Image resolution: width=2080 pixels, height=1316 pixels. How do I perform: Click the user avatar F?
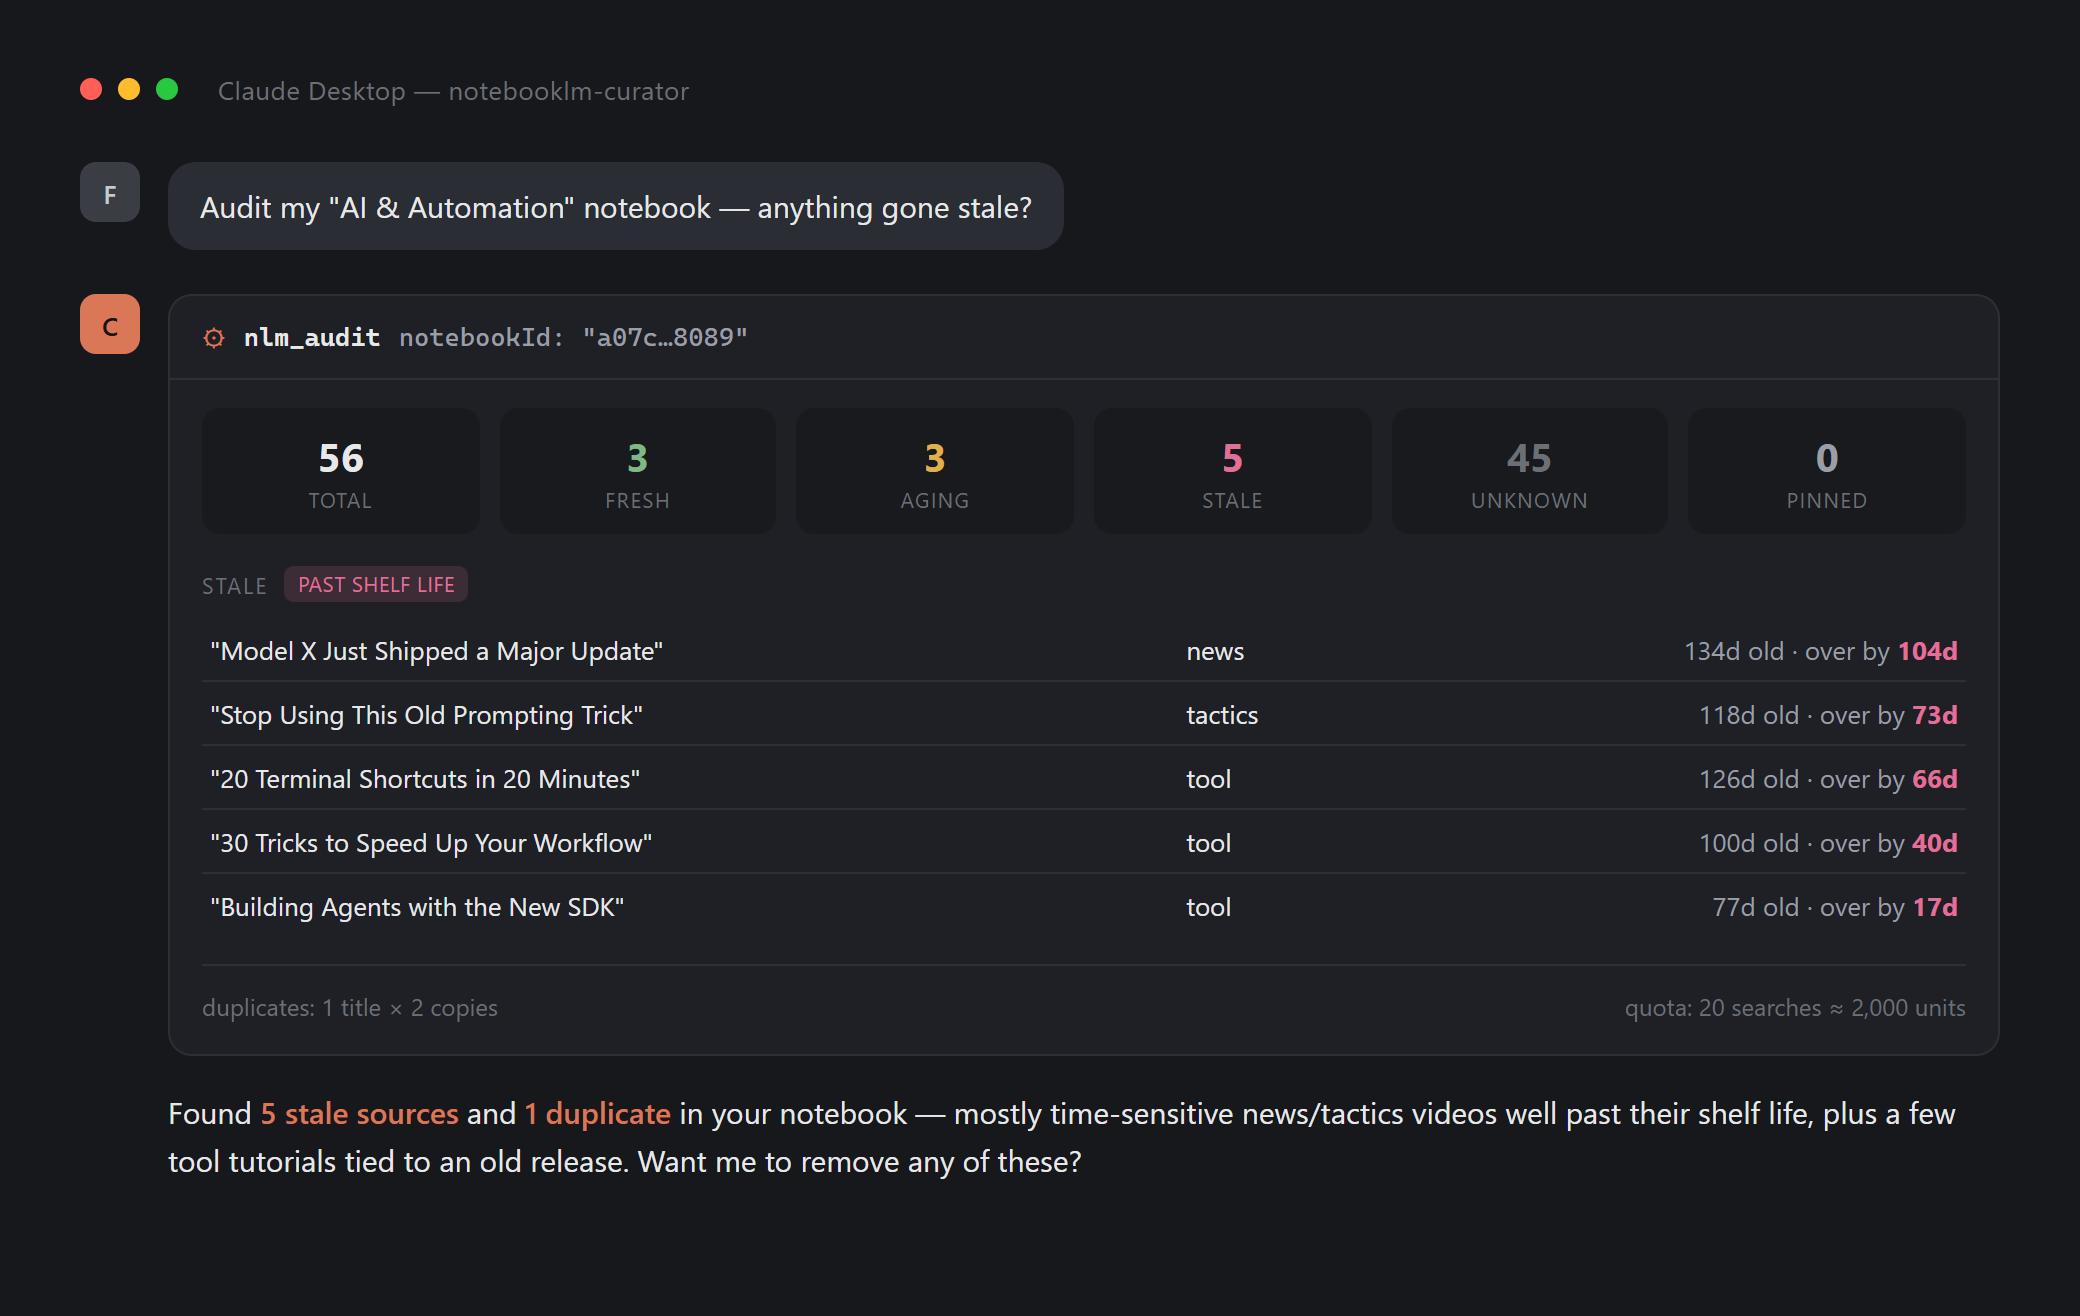[110, 192]
